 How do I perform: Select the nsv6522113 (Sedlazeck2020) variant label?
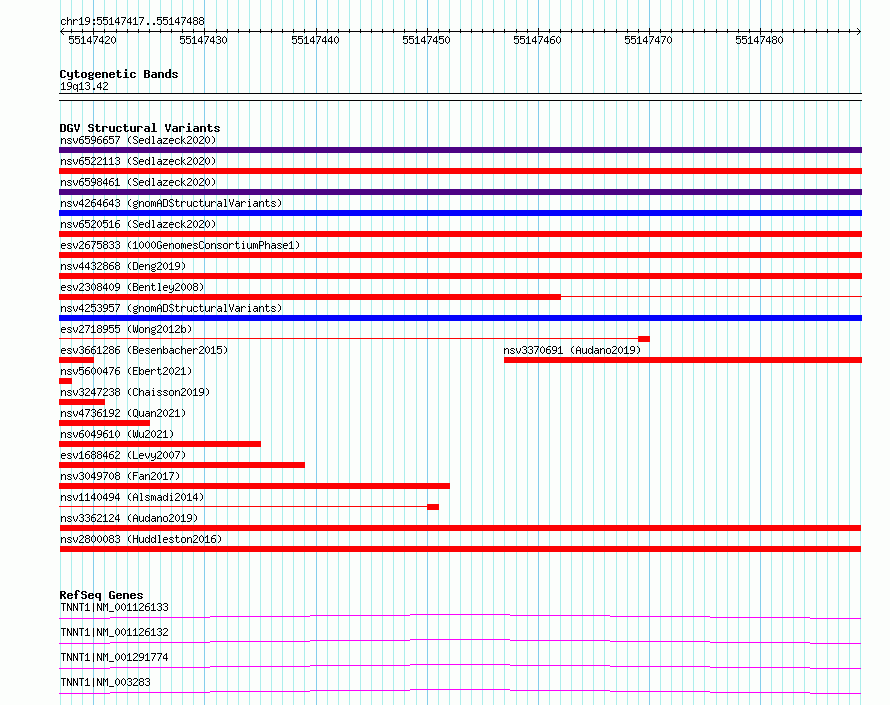click(138, 161)
